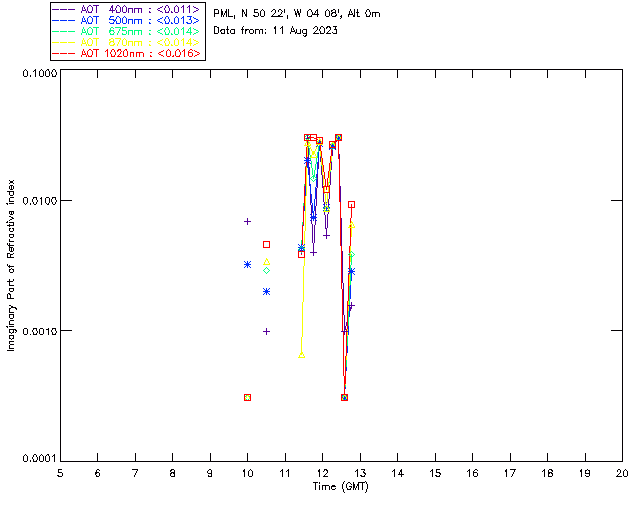The width and height of the screenshot is (640, 512).
Task: Click the x-axis tick label '19'
Action: coord(585,473)
